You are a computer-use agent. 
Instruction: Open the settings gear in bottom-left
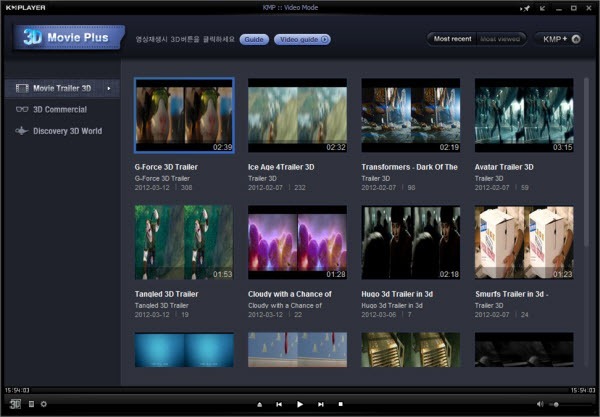click(44, 404)
